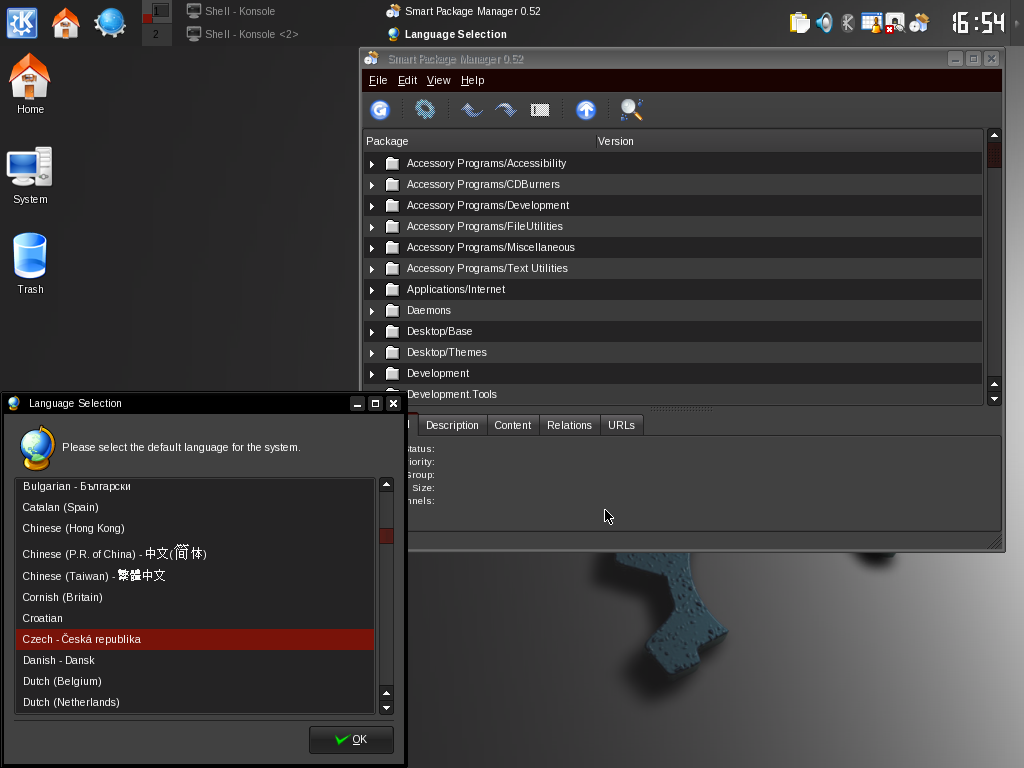Select "Chinese (Hong Kong)" language
This screenshot has height=768, width=1024.
[x=195, y=528]
